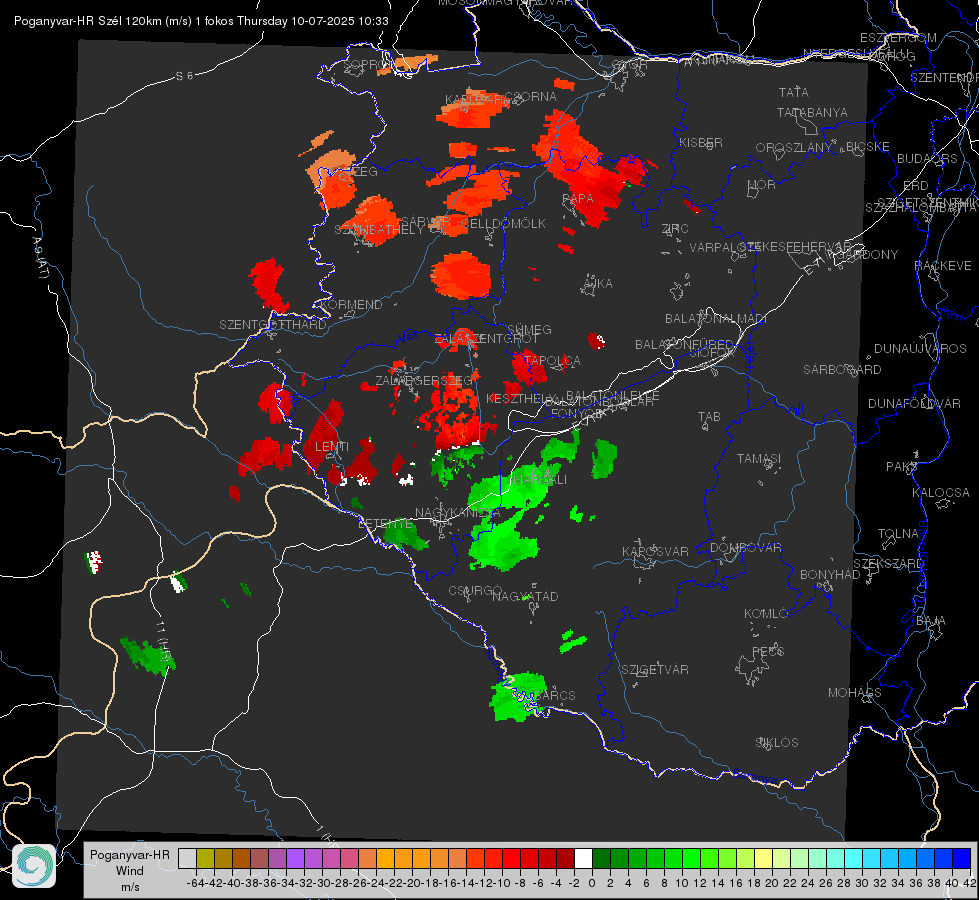Click the TATABANYA city label
This screenshot has height=900, width=979.
tap(812, 112)
